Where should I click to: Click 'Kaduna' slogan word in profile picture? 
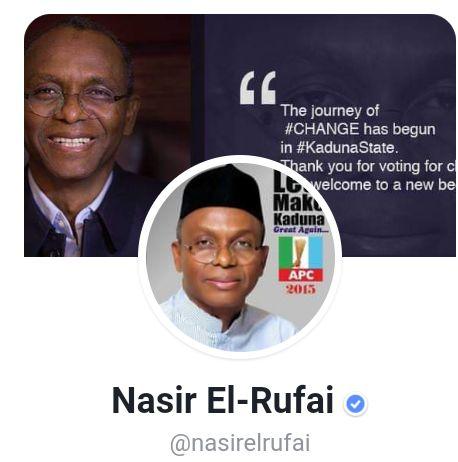pos(299,219)
